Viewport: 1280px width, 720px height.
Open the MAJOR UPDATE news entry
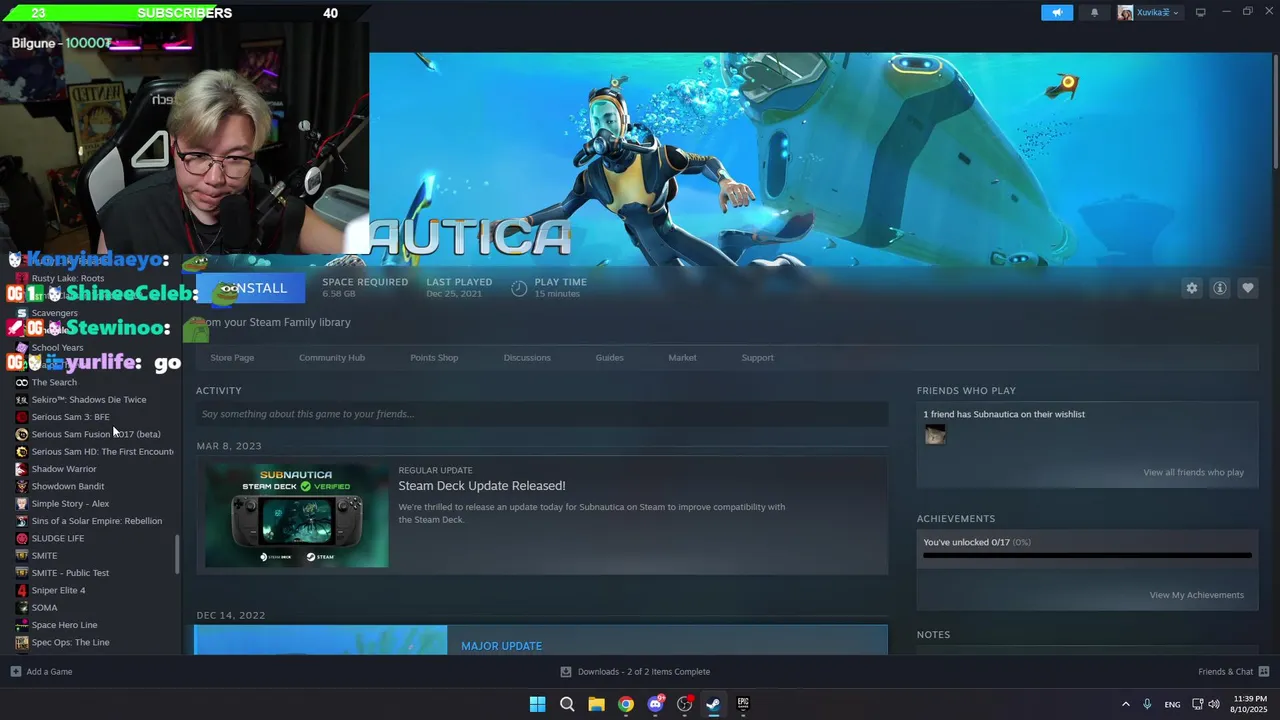502,646
